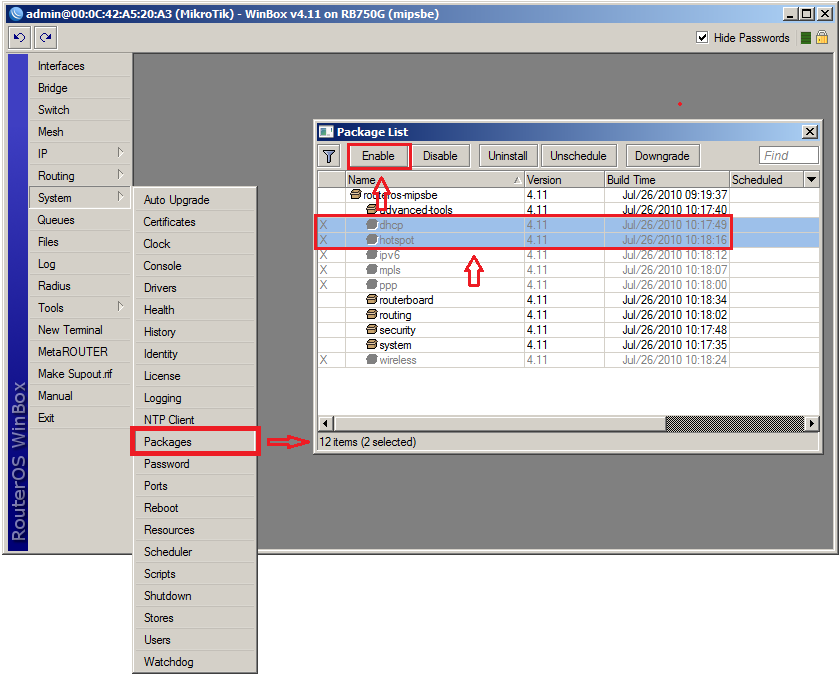The width and height of the screenshot is (840, 675).
Task: Click the wireless package icon
Action: (x=371, y=360)
